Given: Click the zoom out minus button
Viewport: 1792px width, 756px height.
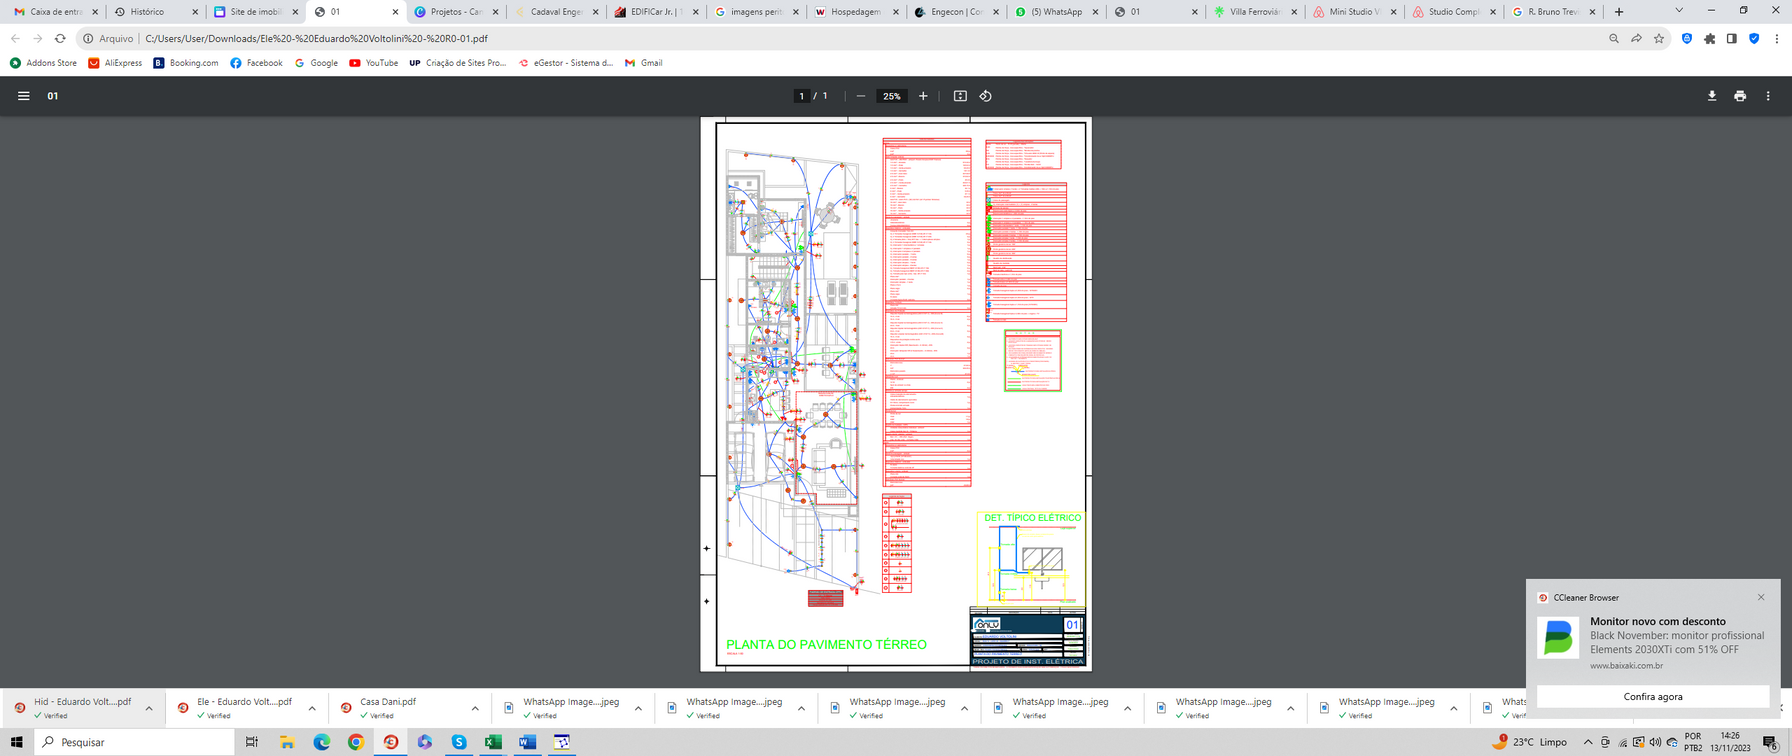Looking at the screenshot, I should [860, 96].
